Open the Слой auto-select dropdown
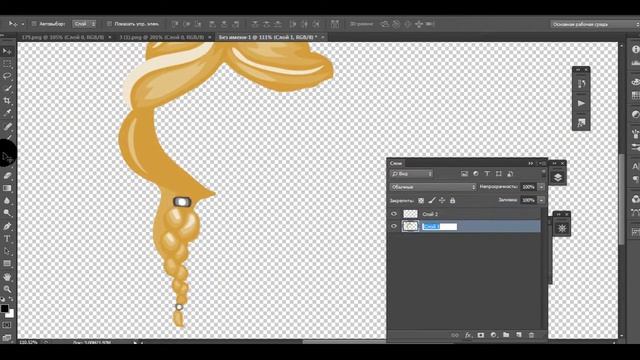Viewport: 640px width, 360px height. coord(84,24)
